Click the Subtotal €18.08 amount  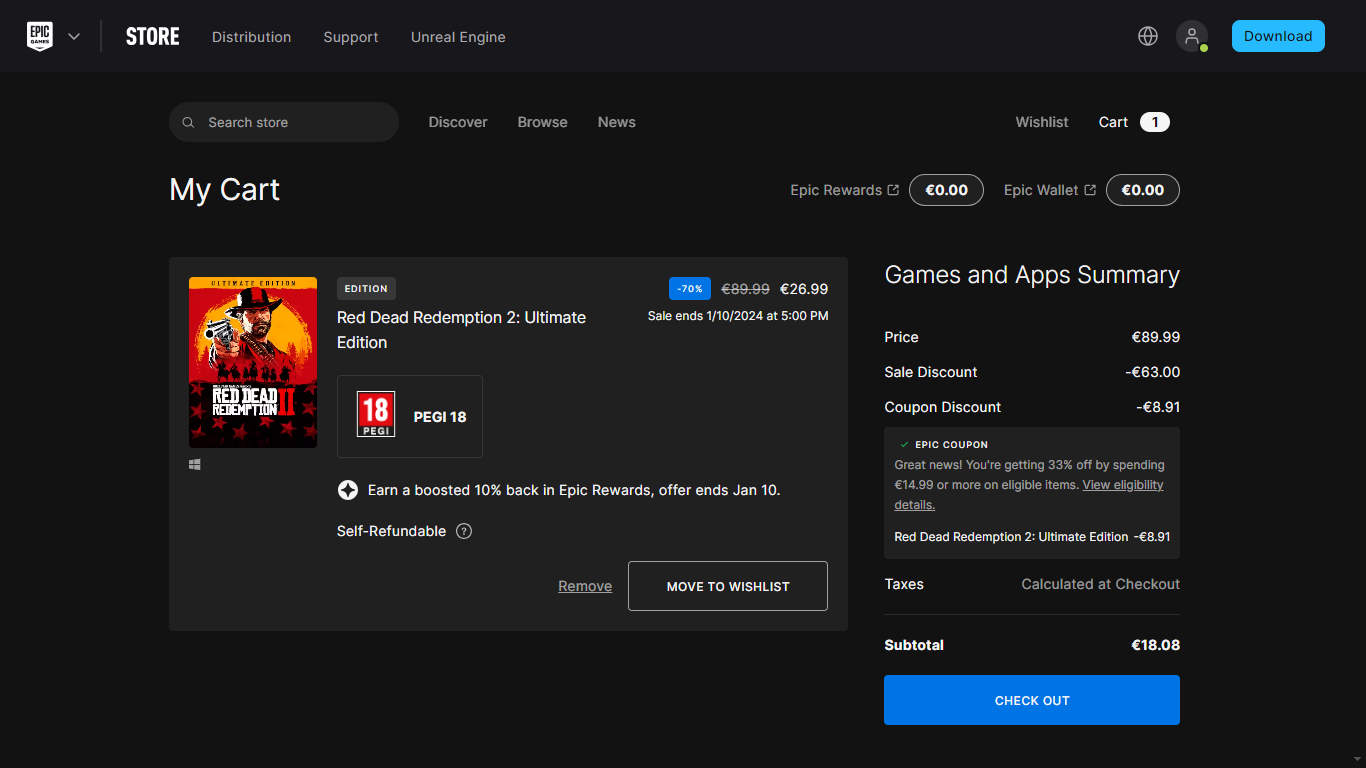pyautogui.click(x=1155, y=645)
